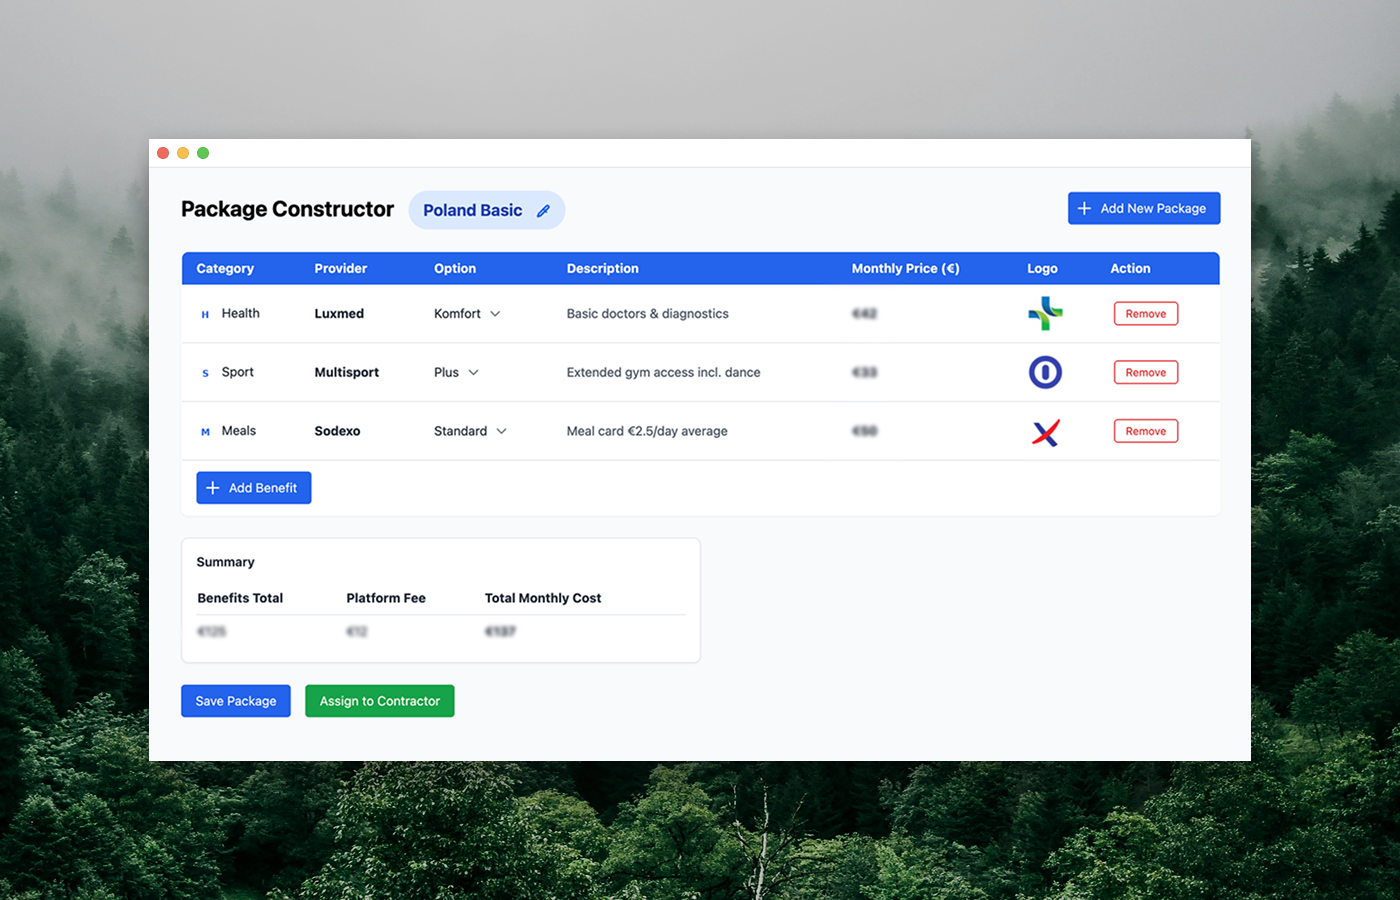Open the Standard option dropdown for Sodexo
The height and width of the screenshot is (900, 1400).
[471, 432]
